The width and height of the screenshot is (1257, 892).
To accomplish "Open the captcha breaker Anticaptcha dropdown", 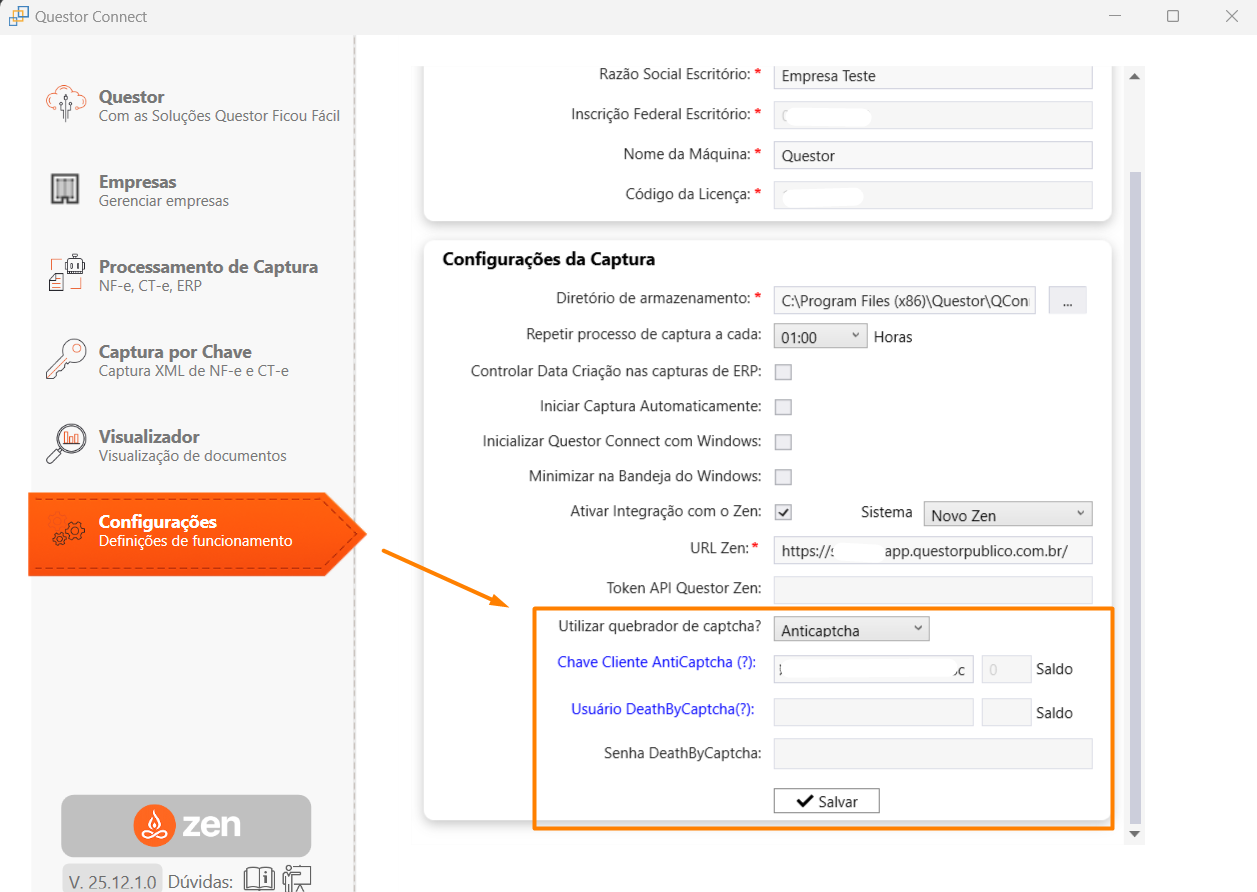I will point(851,629).
